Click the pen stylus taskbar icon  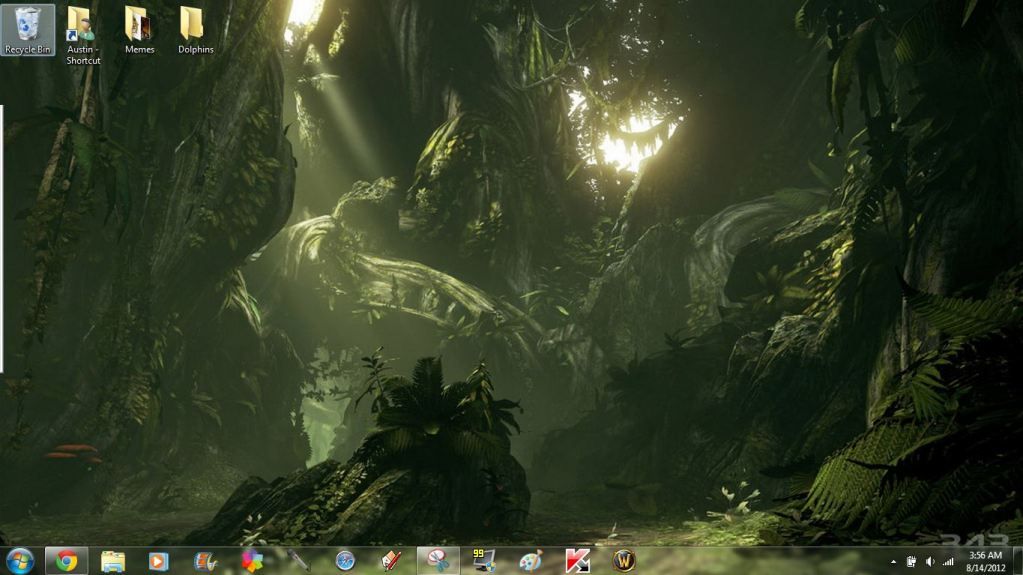pos(298,561)
